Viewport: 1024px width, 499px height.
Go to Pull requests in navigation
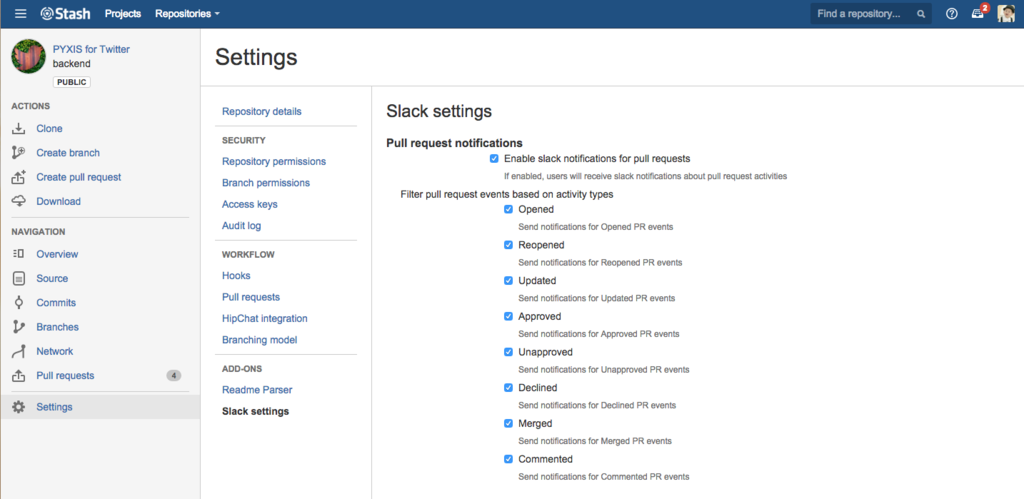click(65, 376)
